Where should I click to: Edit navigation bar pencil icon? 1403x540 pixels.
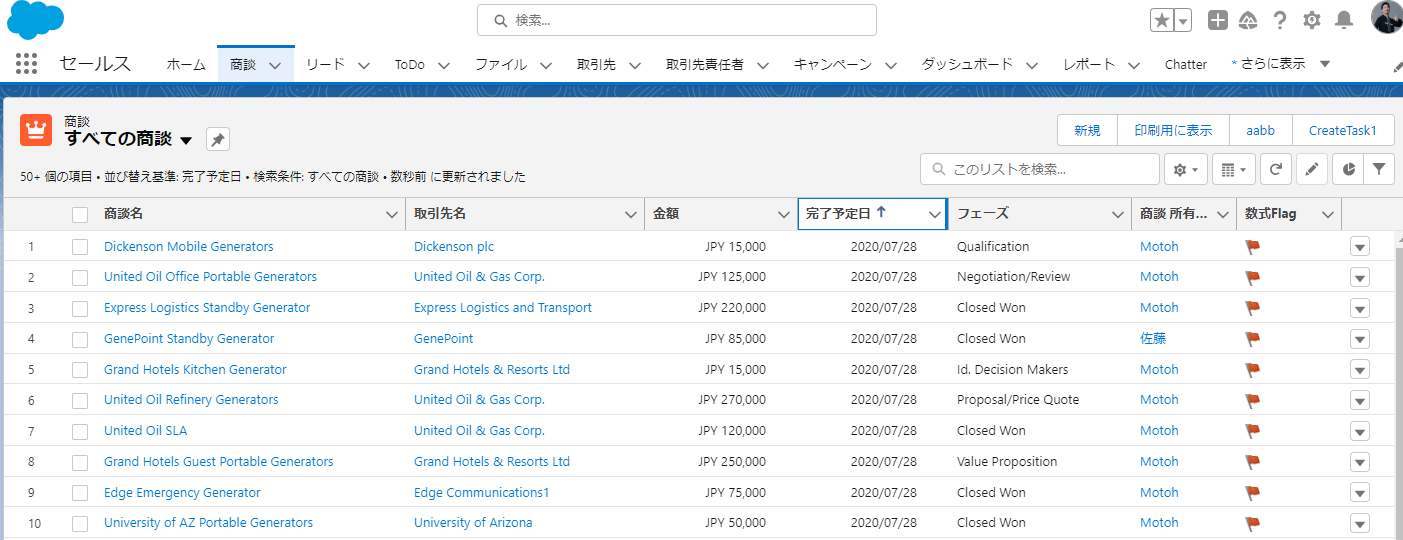1397,66
